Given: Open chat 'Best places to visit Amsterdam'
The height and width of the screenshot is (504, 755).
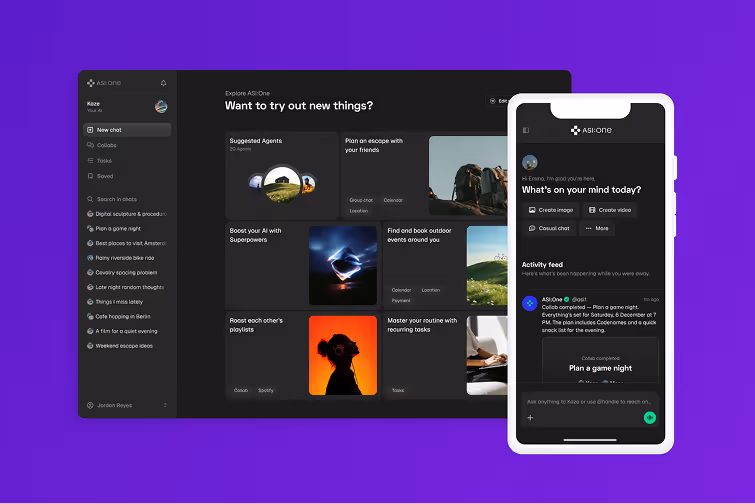Looking at the screenshot, I should (x=127, y=243).
